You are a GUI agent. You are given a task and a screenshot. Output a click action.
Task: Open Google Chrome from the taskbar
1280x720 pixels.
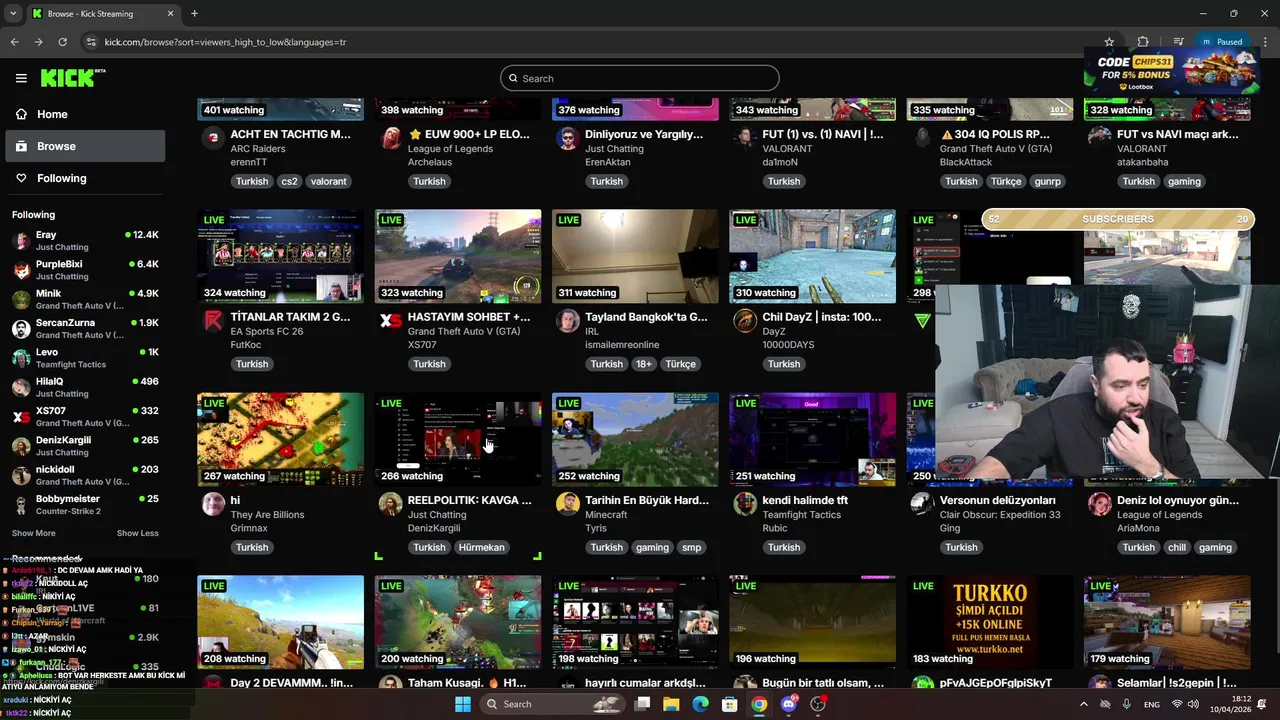coord(759,704)
